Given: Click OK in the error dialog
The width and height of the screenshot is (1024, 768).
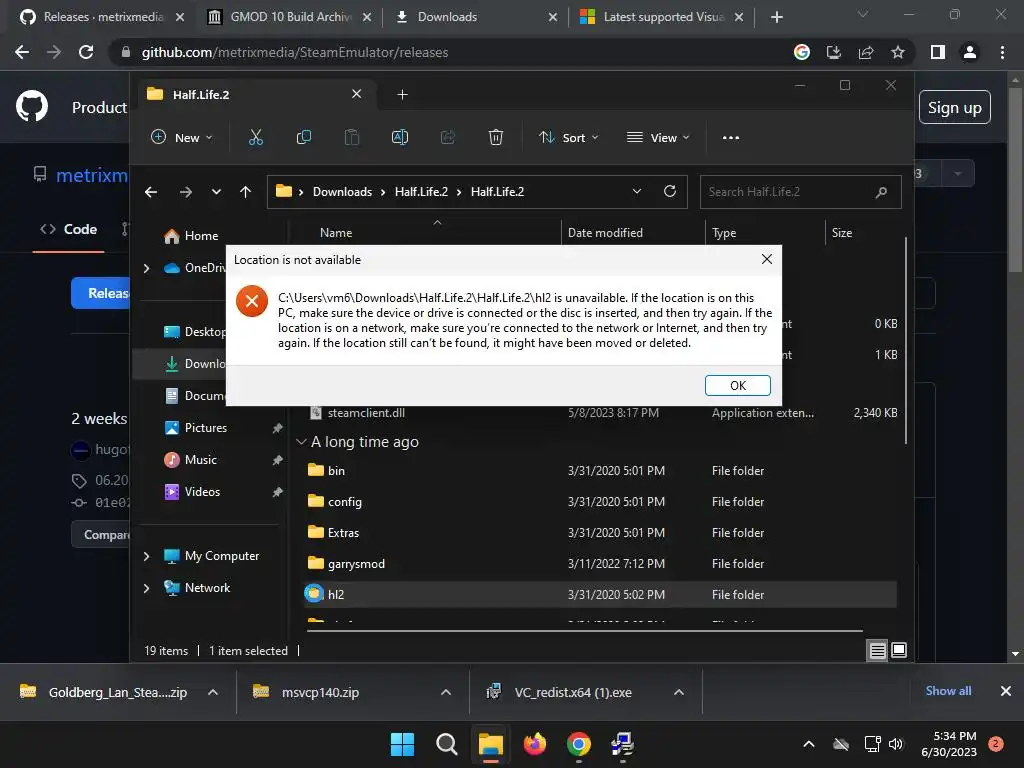Looking at the screenshot, I should (737, 385).
